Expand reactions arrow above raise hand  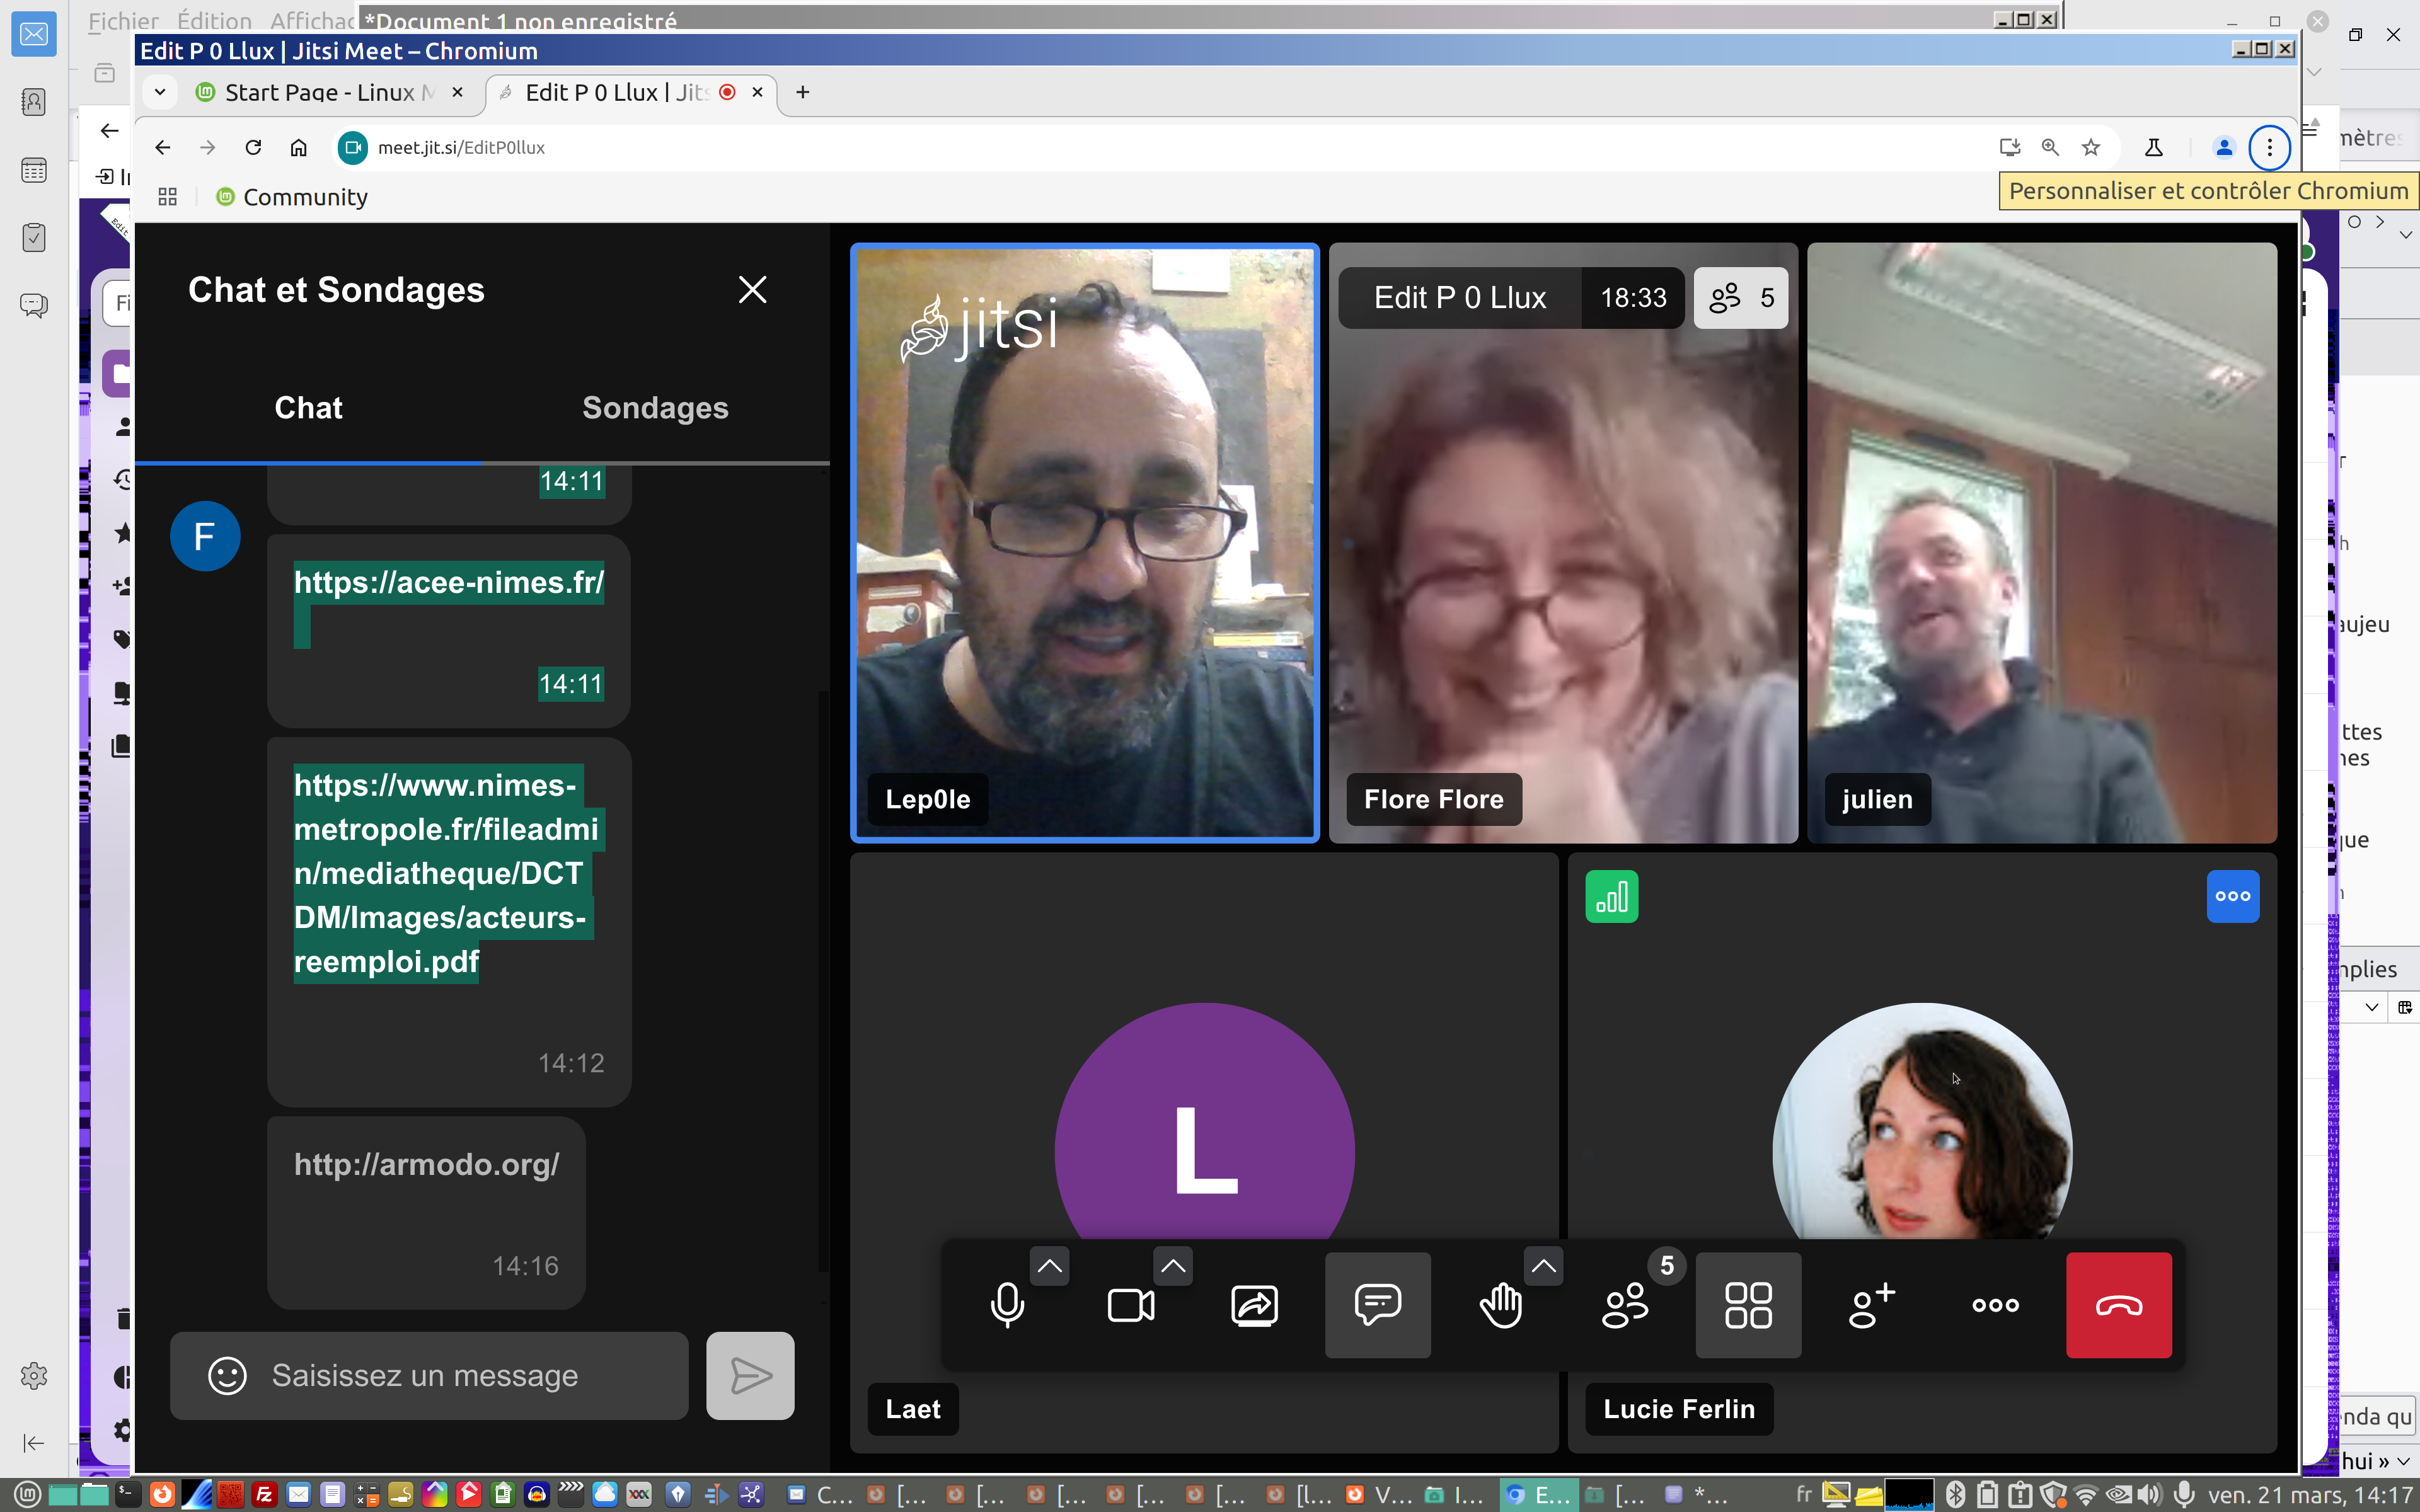(x=1543, y=1266)
